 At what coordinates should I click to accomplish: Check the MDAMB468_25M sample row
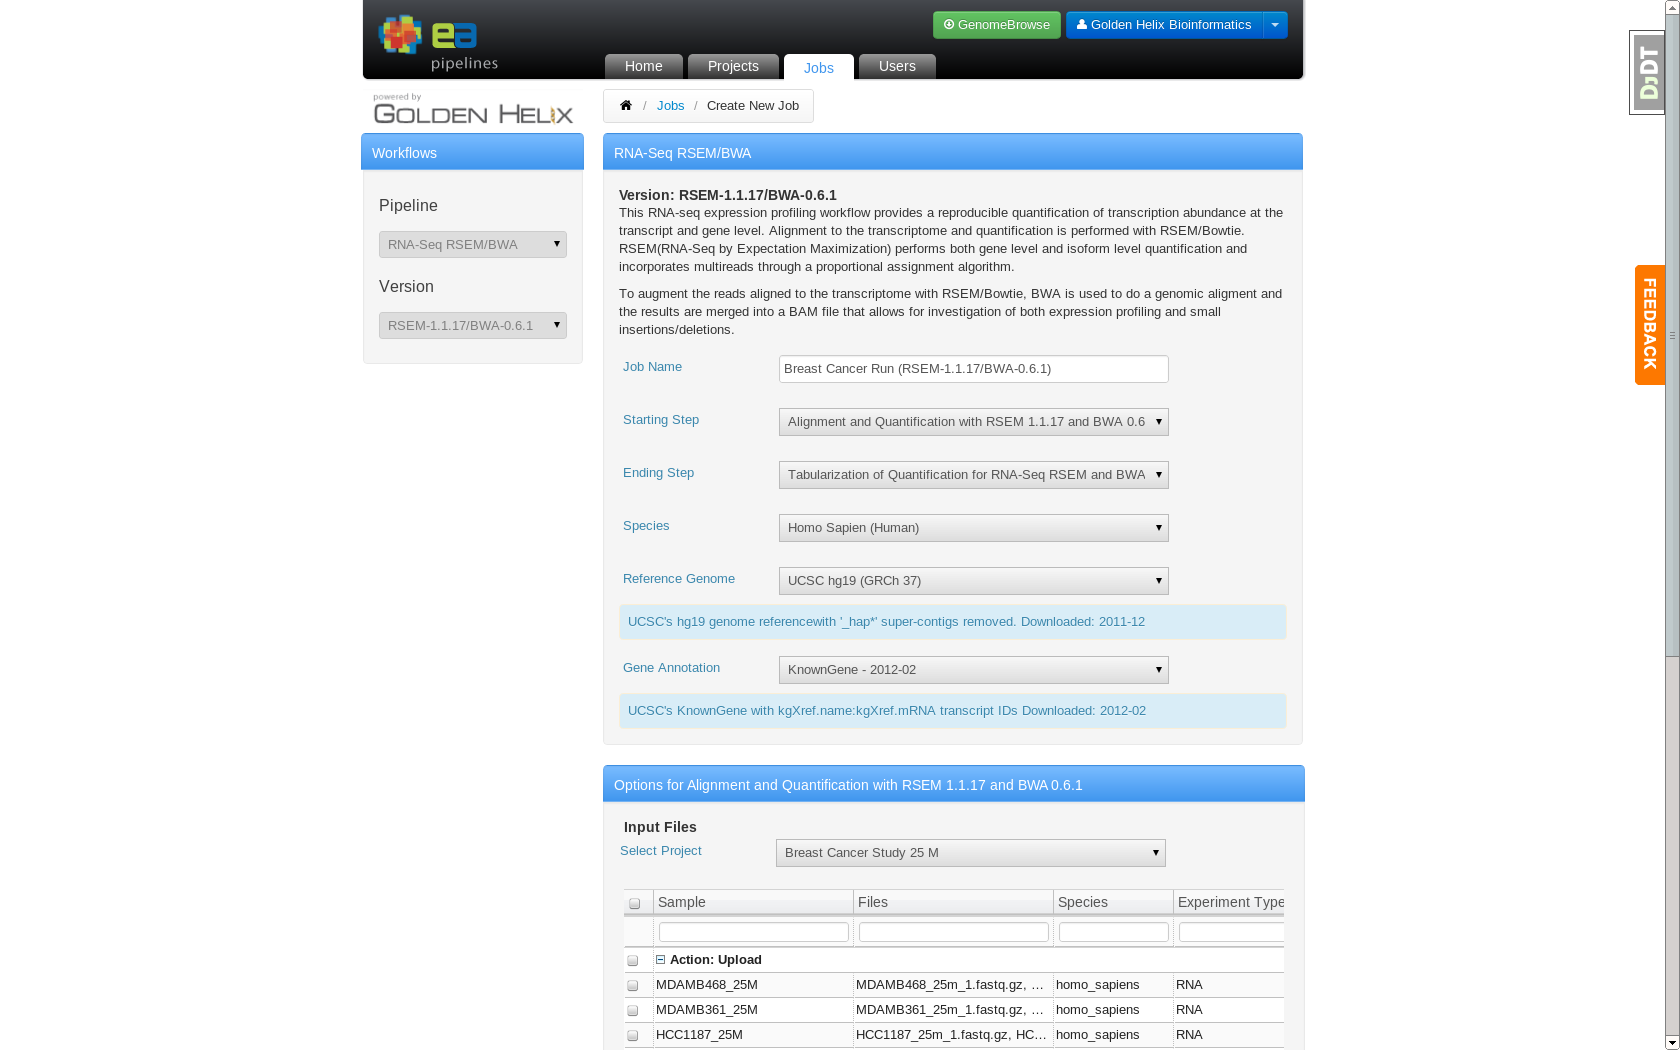pos(633,985)
